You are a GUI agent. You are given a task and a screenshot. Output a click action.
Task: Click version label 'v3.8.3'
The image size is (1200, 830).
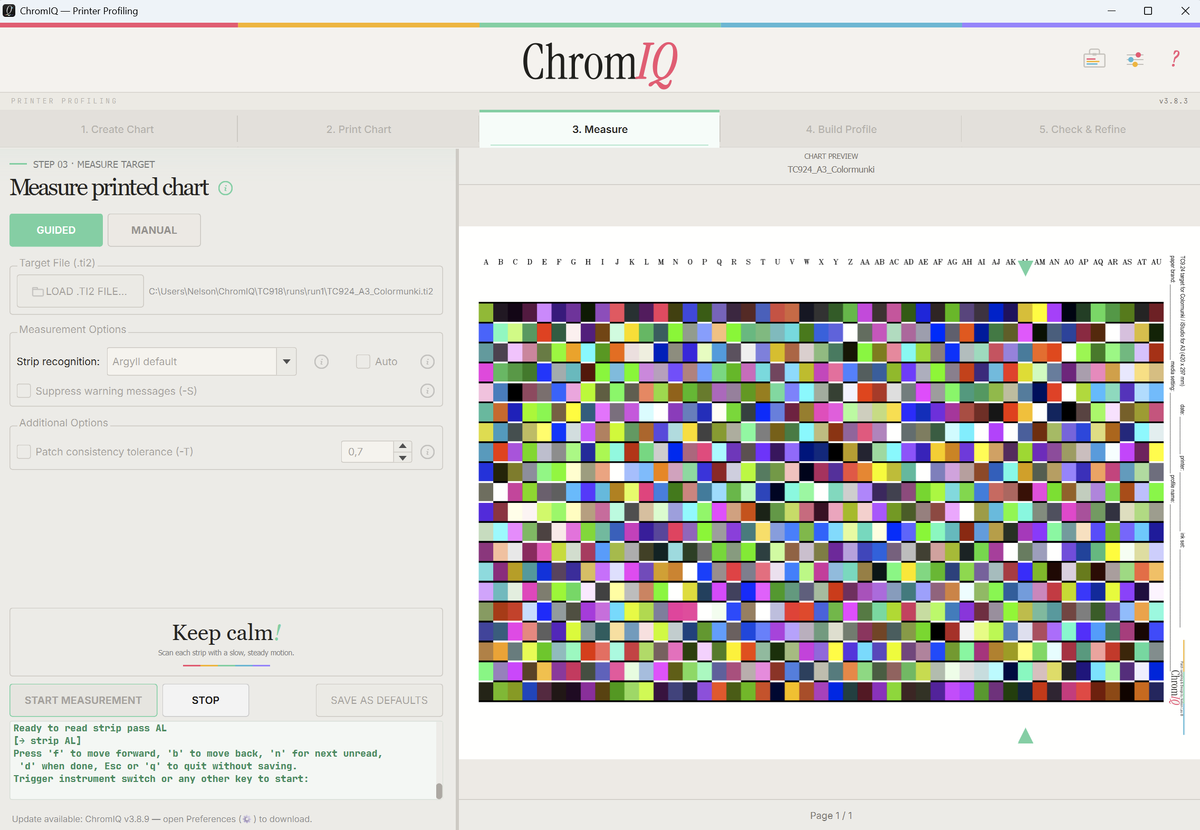(x=1174, y=101)
